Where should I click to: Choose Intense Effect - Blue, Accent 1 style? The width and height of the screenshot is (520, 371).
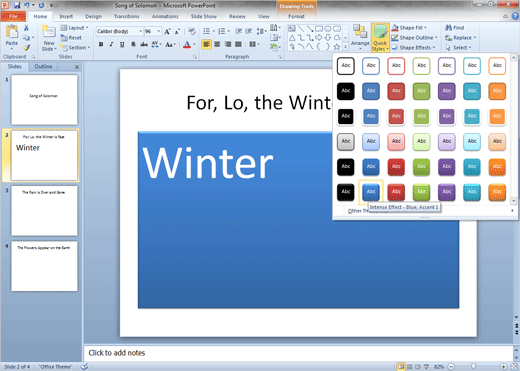(371, 192)
